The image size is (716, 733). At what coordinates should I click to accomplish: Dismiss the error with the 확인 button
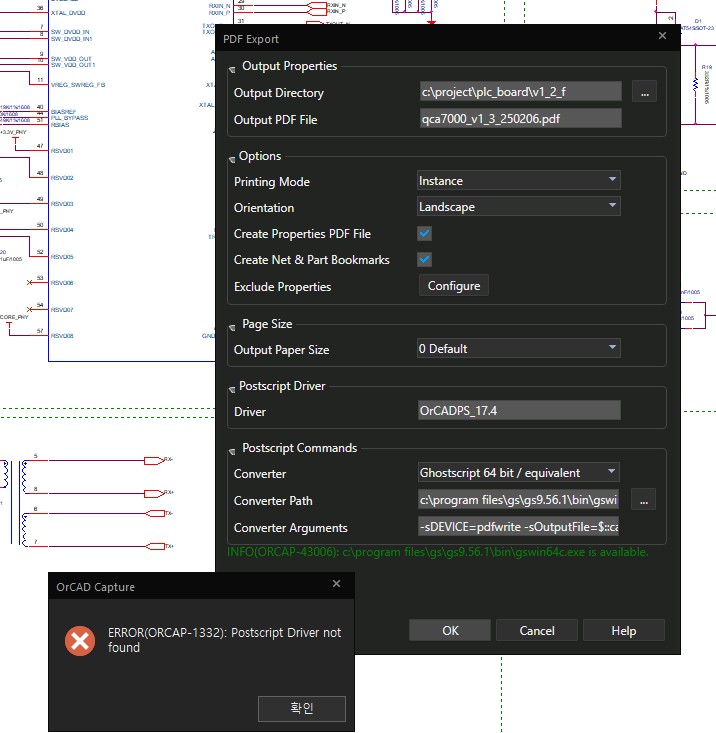click(301, 708)
